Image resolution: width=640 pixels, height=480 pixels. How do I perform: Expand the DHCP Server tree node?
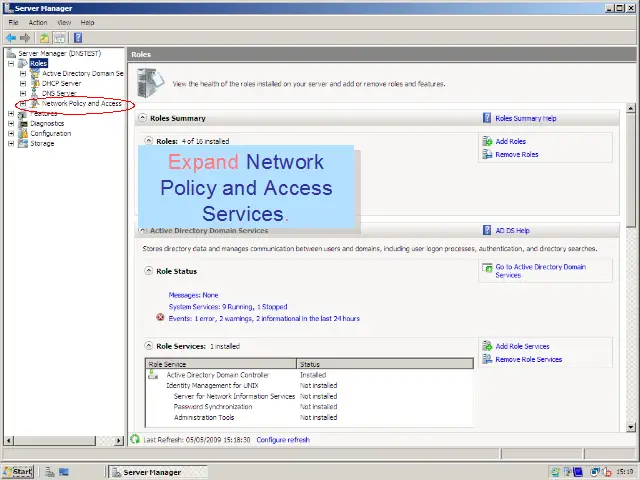[23, 83]
